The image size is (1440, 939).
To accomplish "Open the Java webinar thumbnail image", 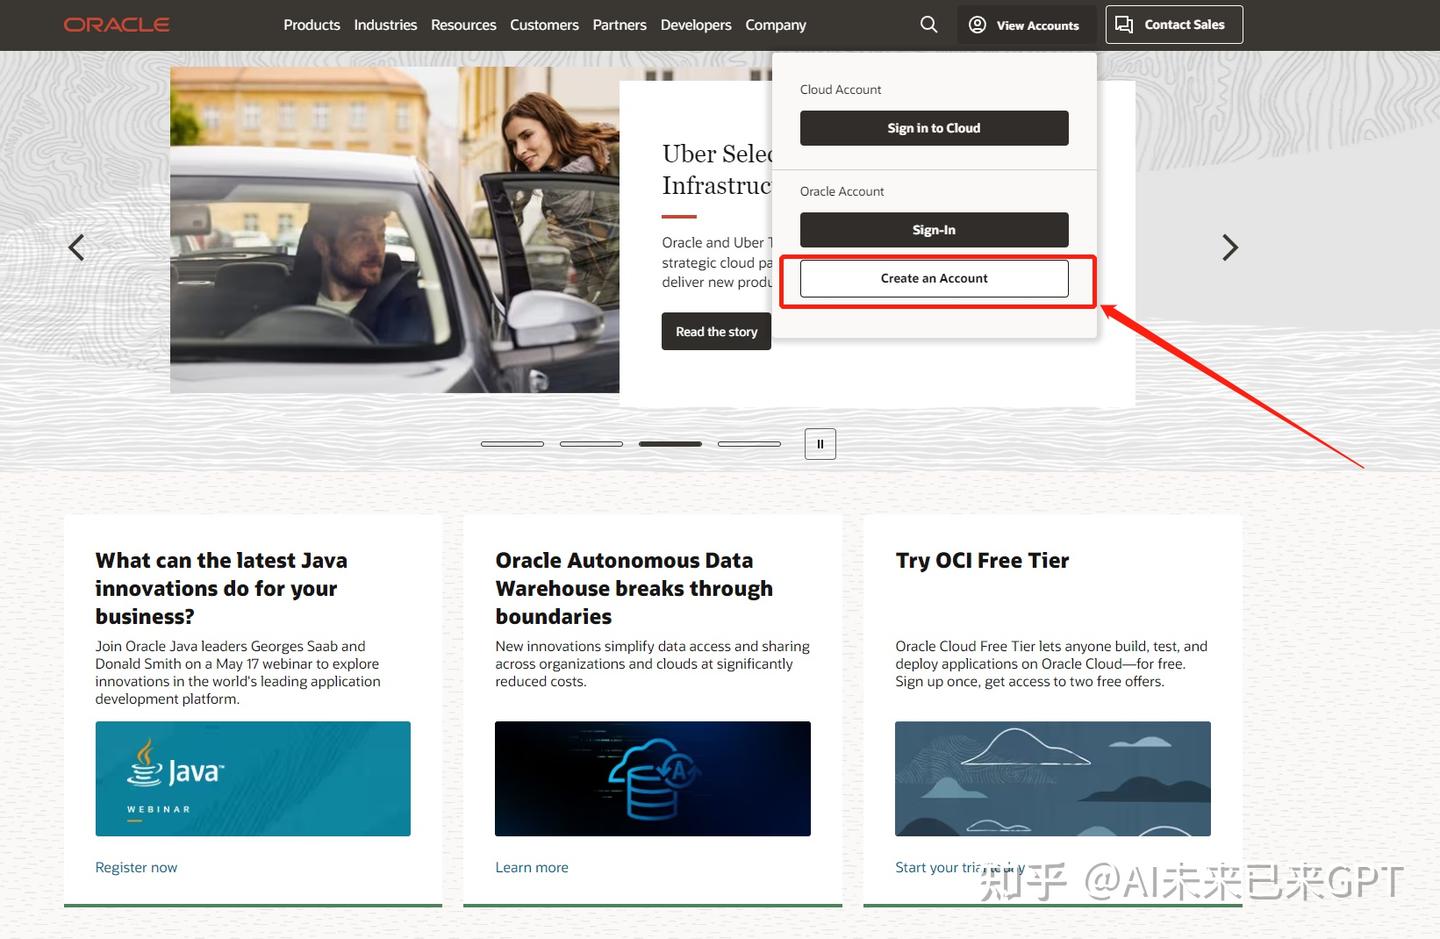I will (x=253, y=779).
